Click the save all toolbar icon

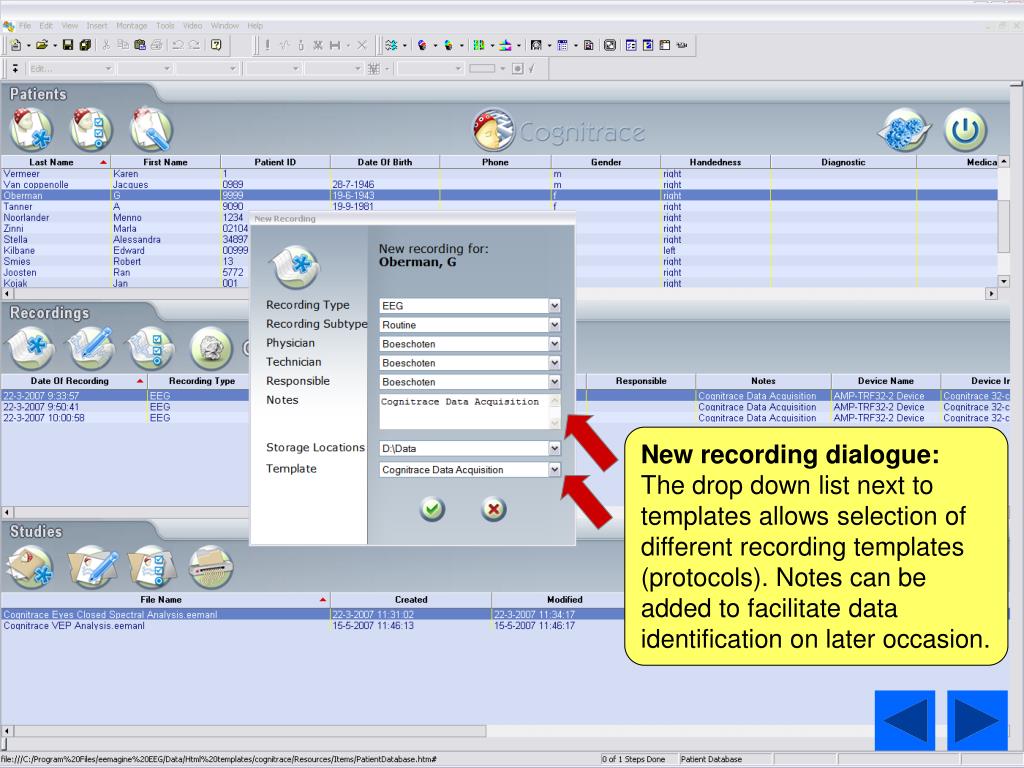pyautogui.click(x=85, y=45)
